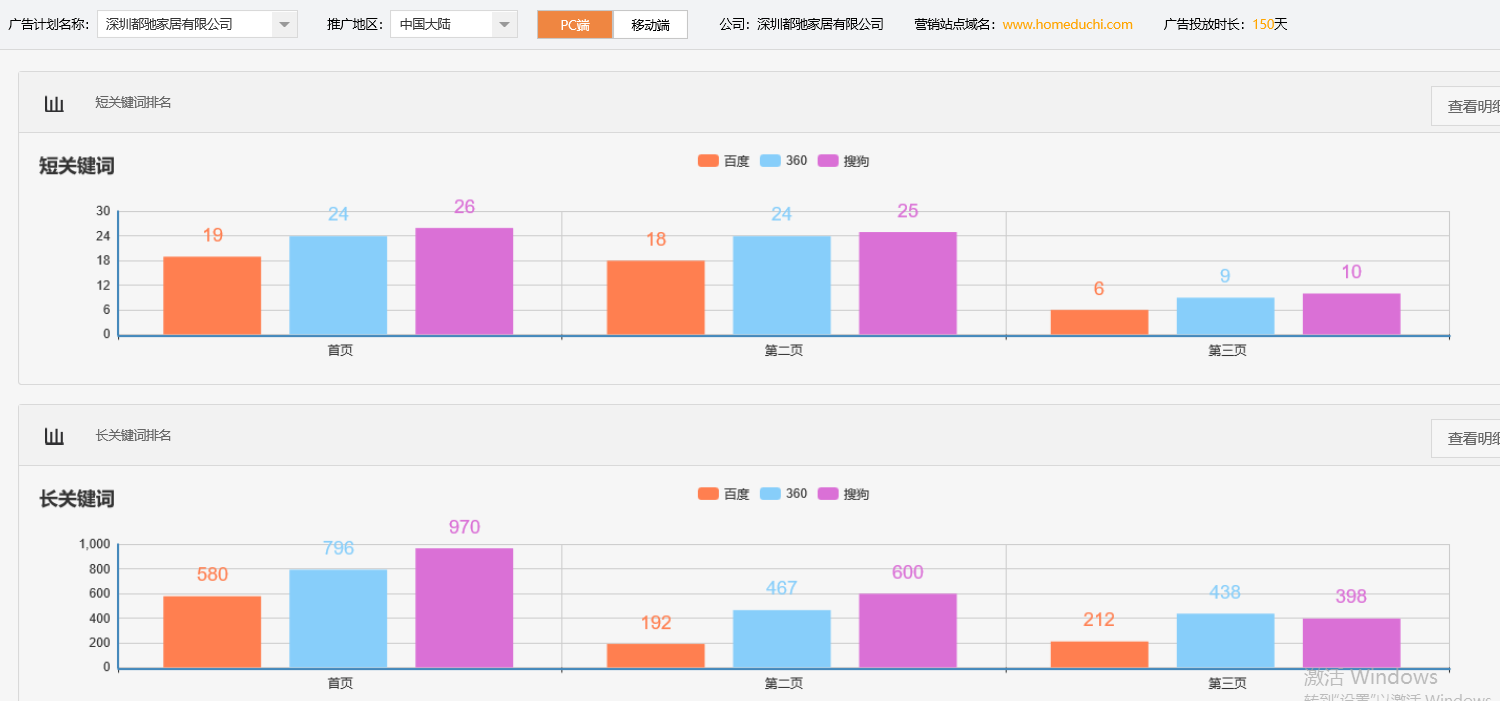
Task: Click the 百度 首页 bar showing 19
Action: click(x=212, y=296)
